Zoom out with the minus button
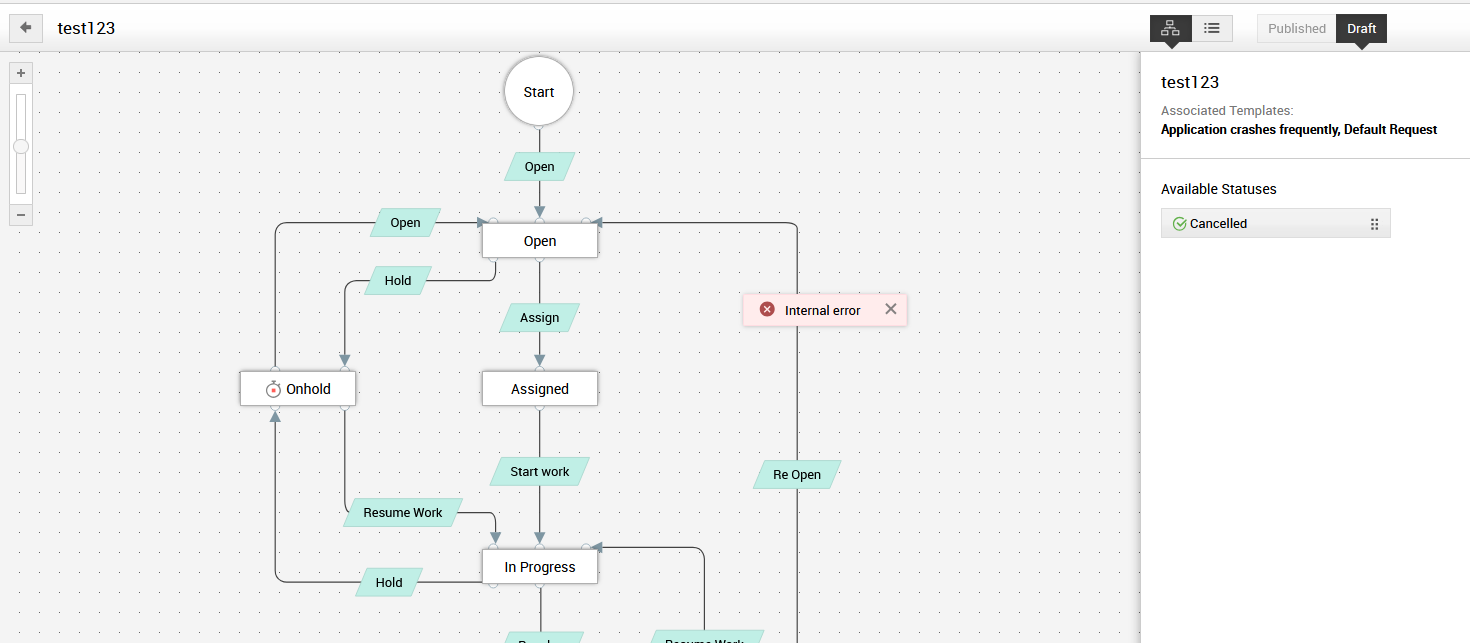 (x=21, y=215)
